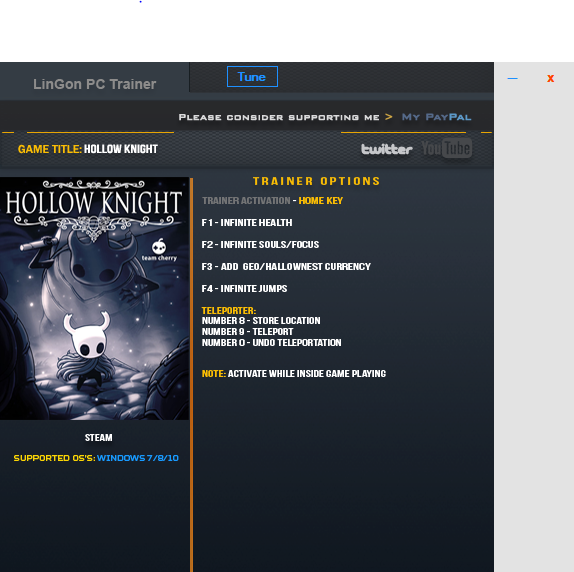
Task: Click the Activate While Inside Game note
Action: point(307,373)
